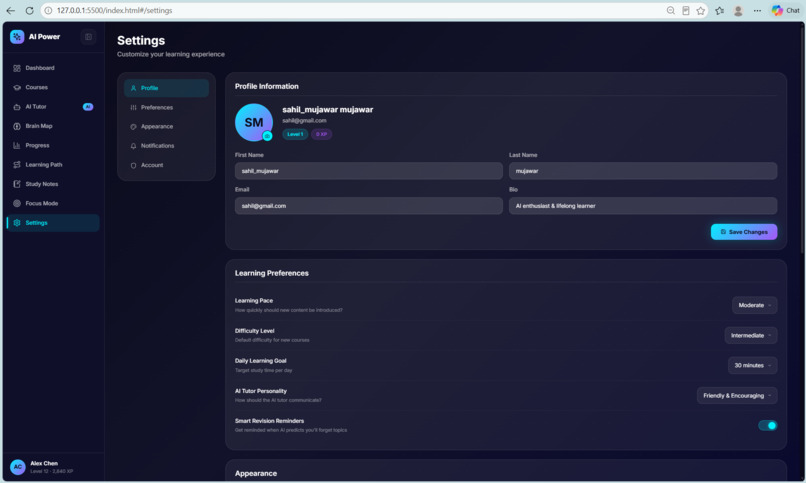
Task: Open Brain Map in the sidebar
Action: pos(53,126)
